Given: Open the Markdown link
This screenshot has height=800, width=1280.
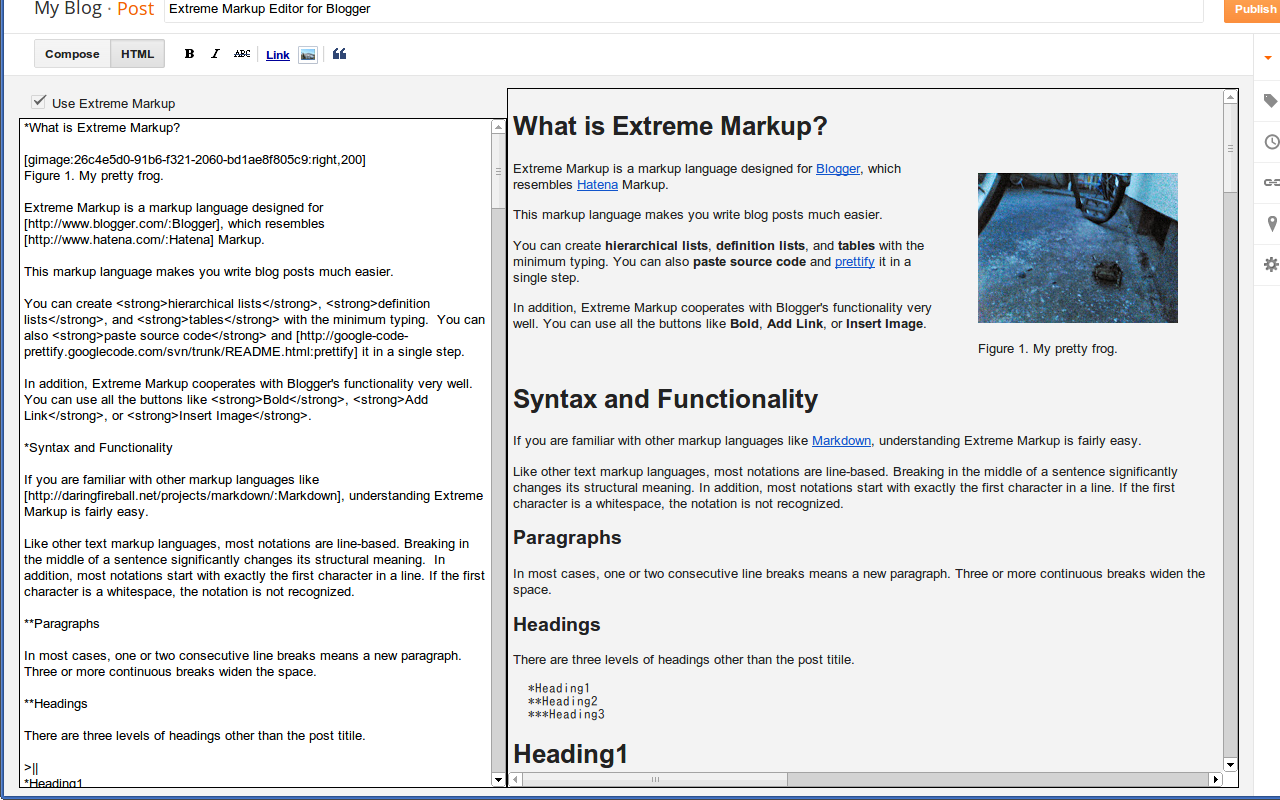Looking at the screenshot, I should 841,440.
